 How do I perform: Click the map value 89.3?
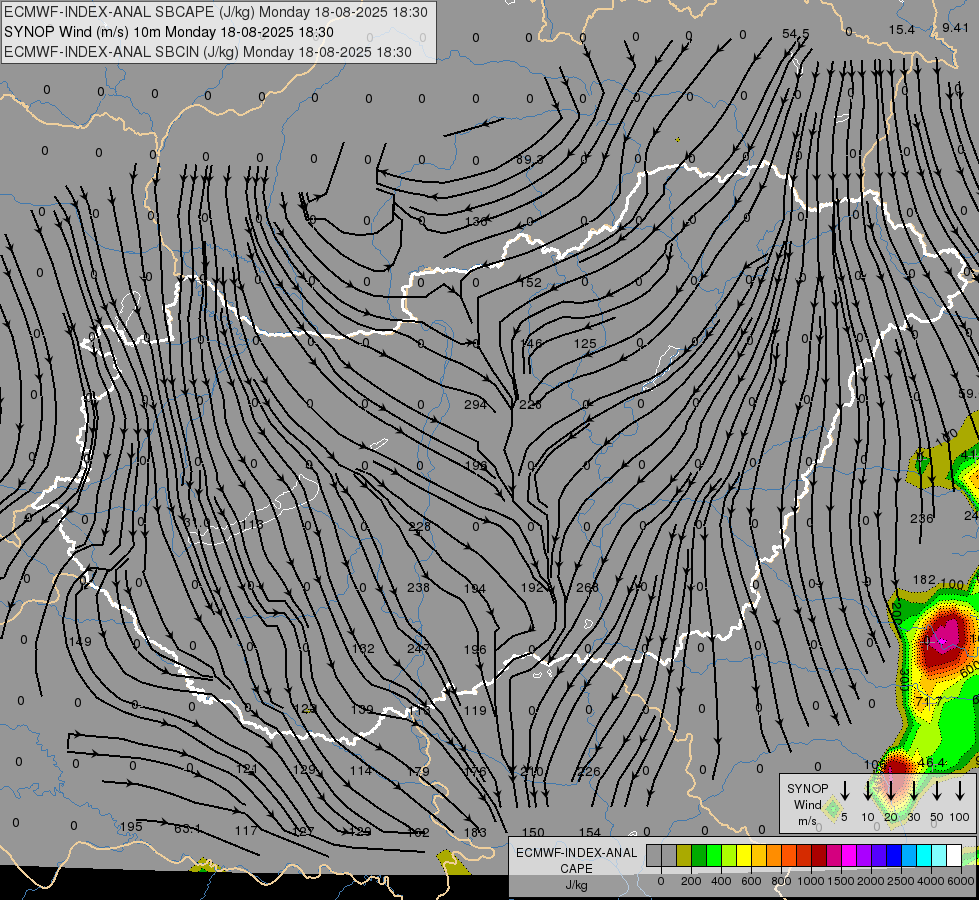tap(529, 160)
